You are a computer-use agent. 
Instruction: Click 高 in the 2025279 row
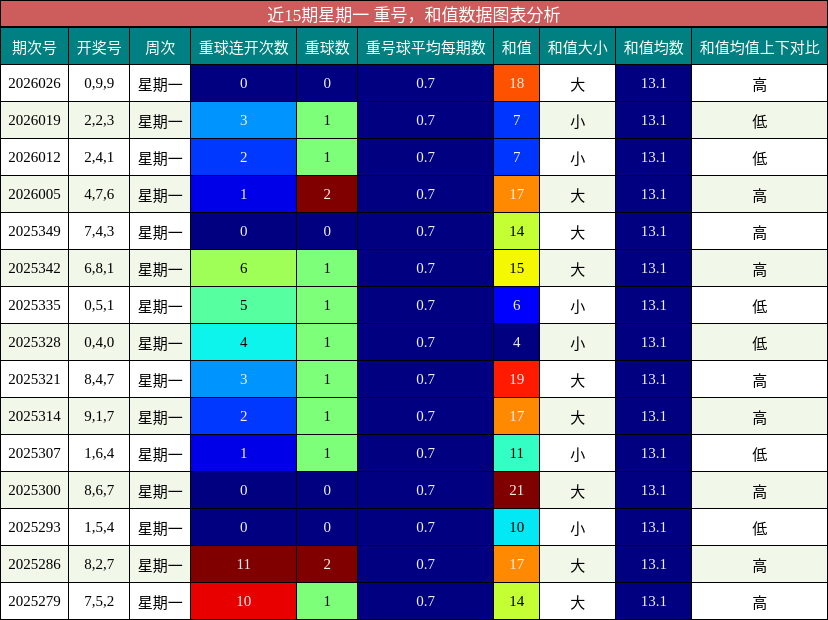coord(762,601)
